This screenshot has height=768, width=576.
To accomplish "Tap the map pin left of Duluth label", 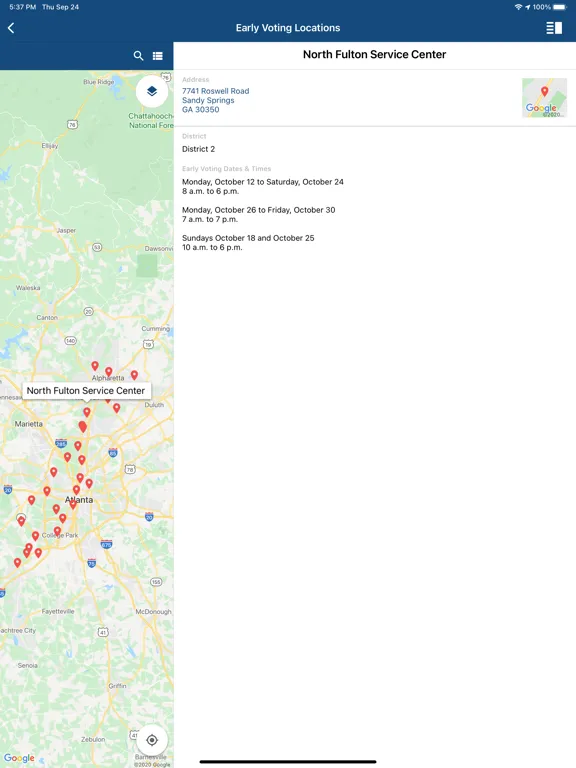I will click(x=117, y=408).
